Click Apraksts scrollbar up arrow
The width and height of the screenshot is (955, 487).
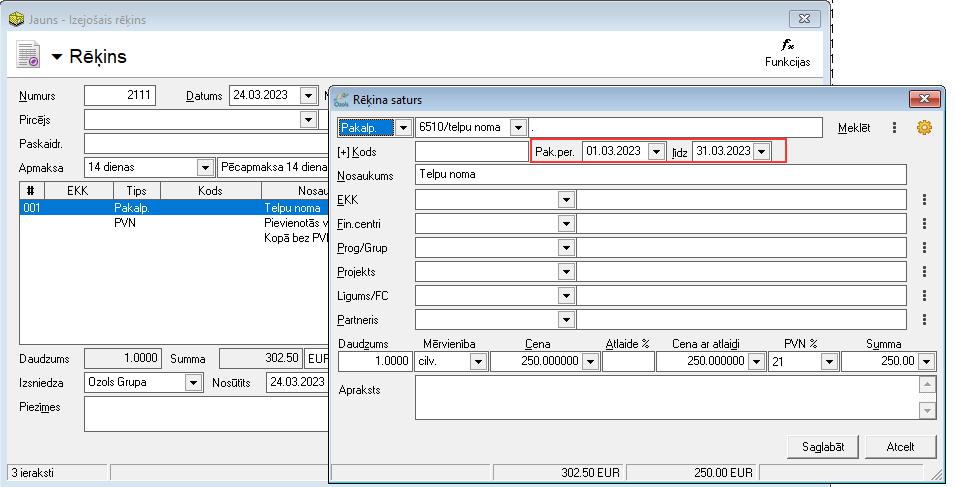[x=927, y=384]
